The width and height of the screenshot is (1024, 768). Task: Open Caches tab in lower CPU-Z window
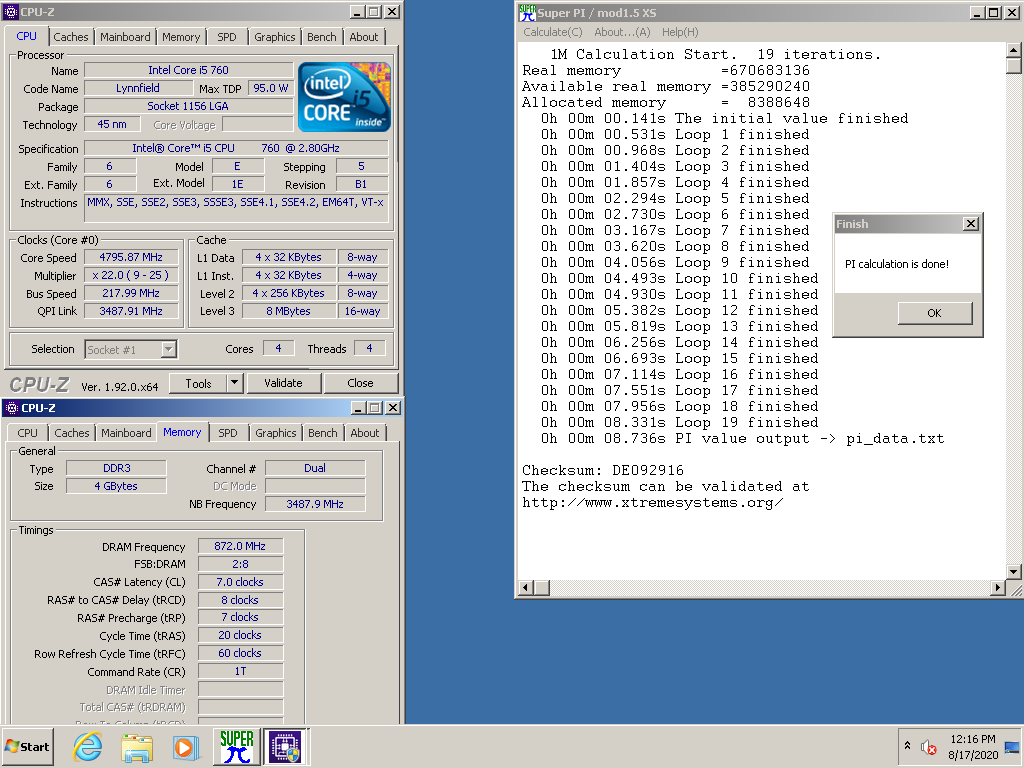[x=72, y=433]
